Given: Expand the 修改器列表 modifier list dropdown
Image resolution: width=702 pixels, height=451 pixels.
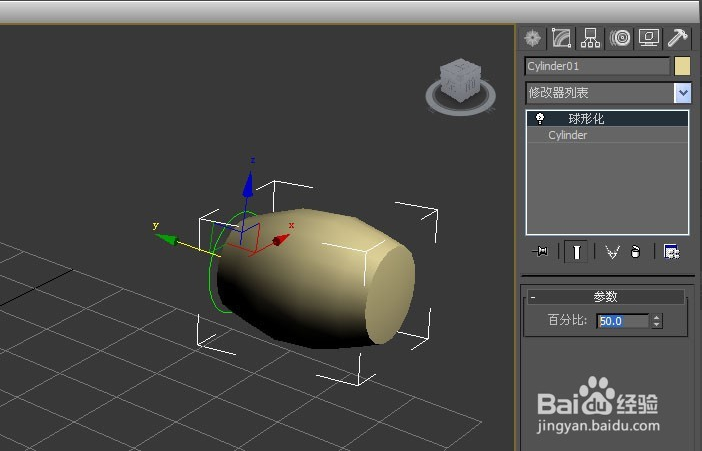Looking at the screenshot, I should [x=682, y=93].
